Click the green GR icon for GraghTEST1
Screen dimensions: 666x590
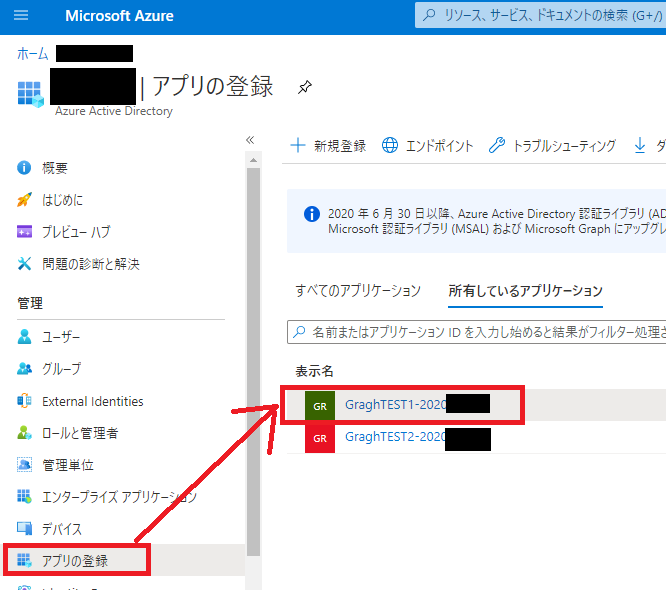(320, 406)
